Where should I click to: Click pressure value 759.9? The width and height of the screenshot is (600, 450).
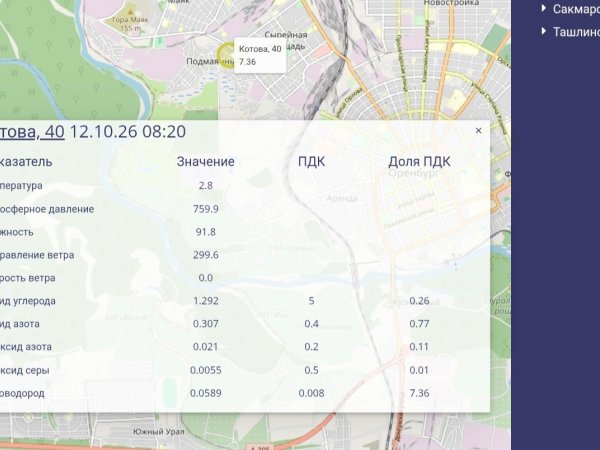[205, 209]
